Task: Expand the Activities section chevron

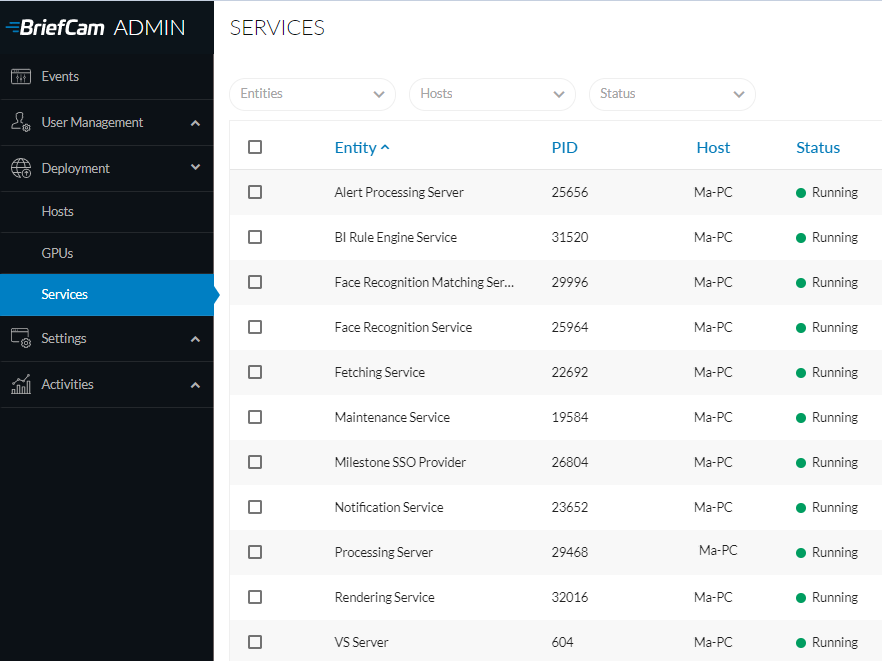Action: 195,385
